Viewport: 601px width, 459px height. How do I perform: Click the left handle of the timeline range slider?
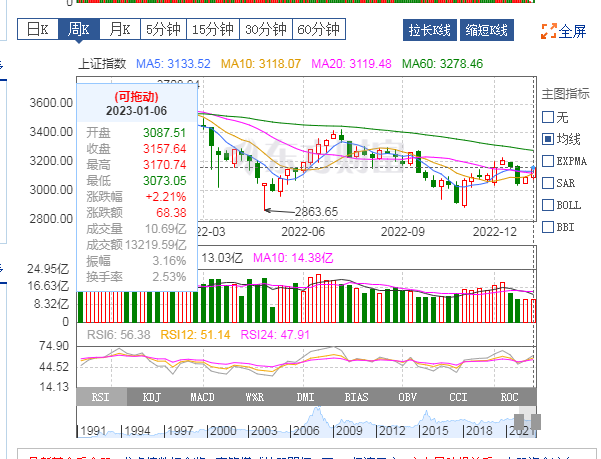pyautogui.click(x=519, y=421)
